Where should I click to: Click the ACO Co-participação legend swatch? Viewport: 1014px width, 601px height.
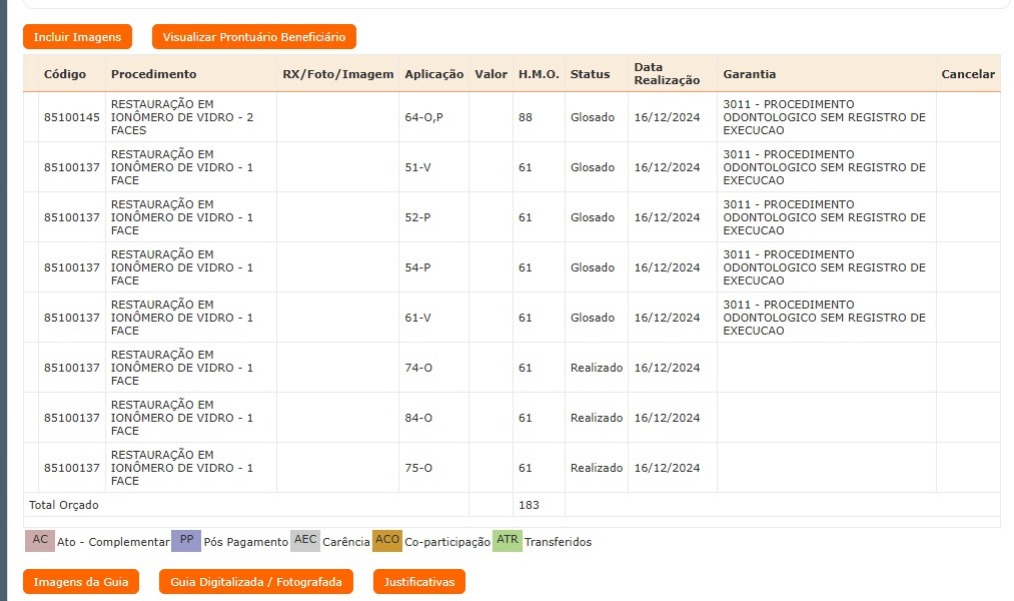click(x=387, y=540)
